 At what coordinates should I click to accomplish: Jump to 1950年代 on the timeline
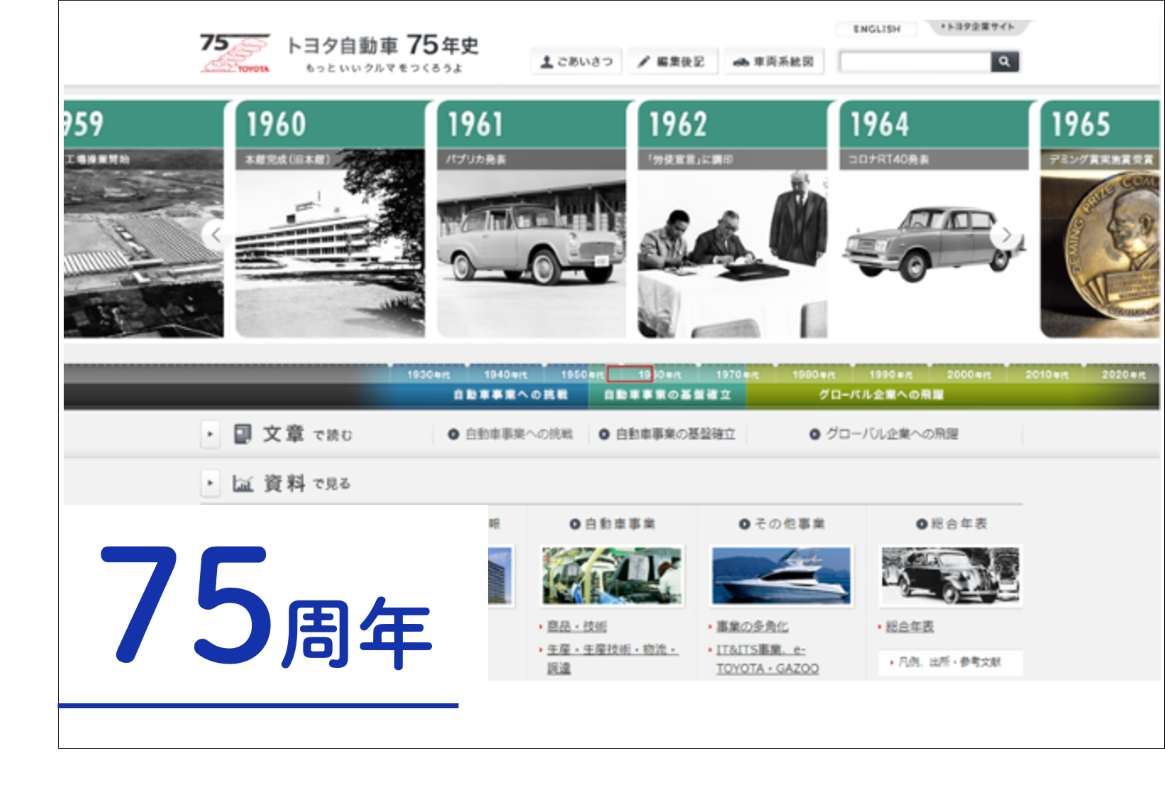582,374
